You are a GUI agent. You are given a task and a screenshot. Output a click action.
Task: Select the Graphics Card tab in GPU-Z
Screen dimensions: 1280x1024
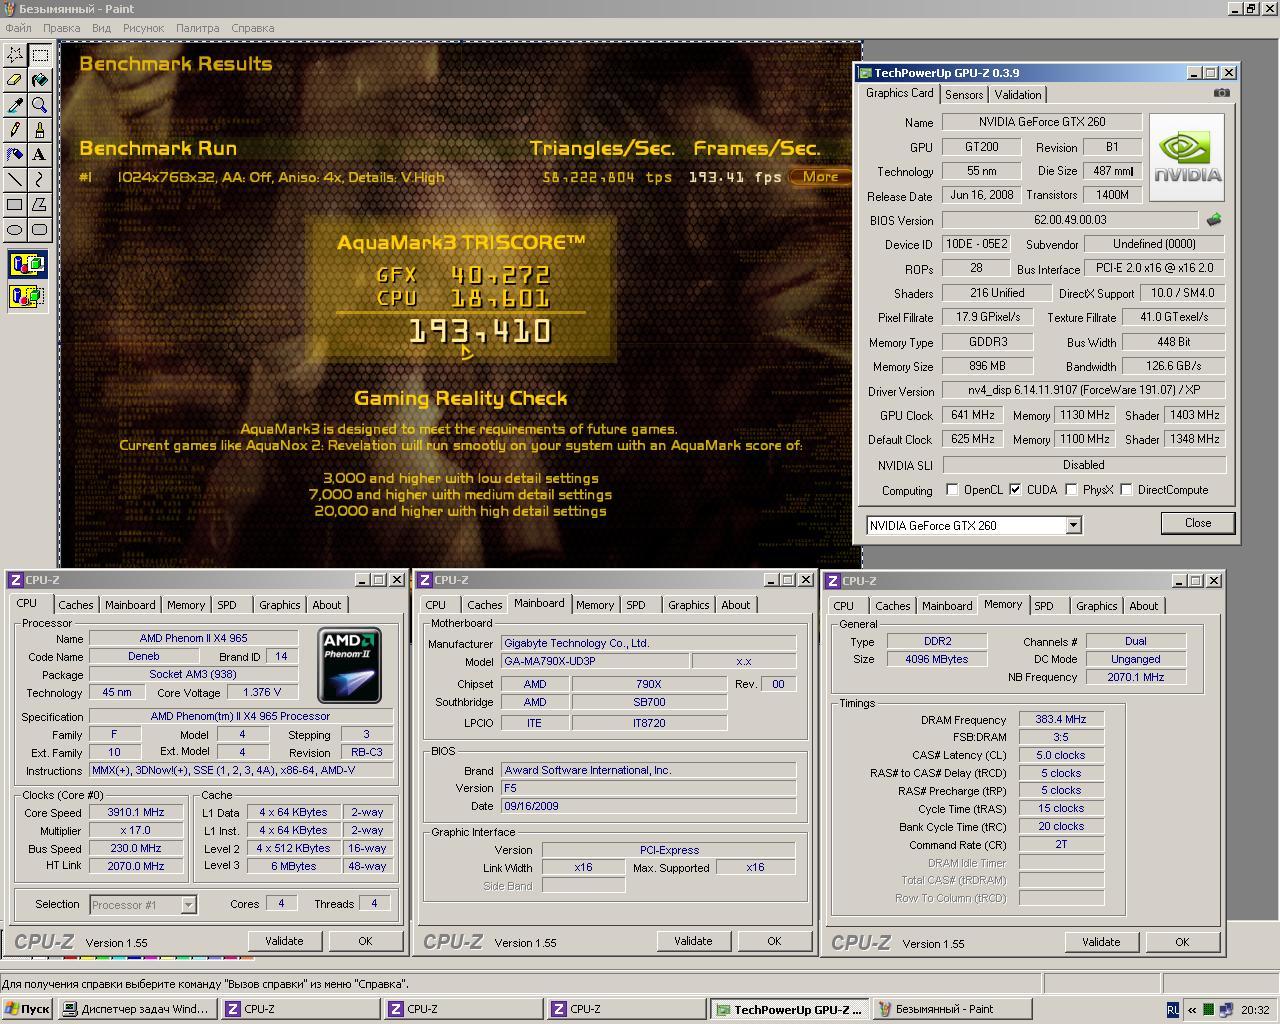pyautogui.click(x=899, y=93)
